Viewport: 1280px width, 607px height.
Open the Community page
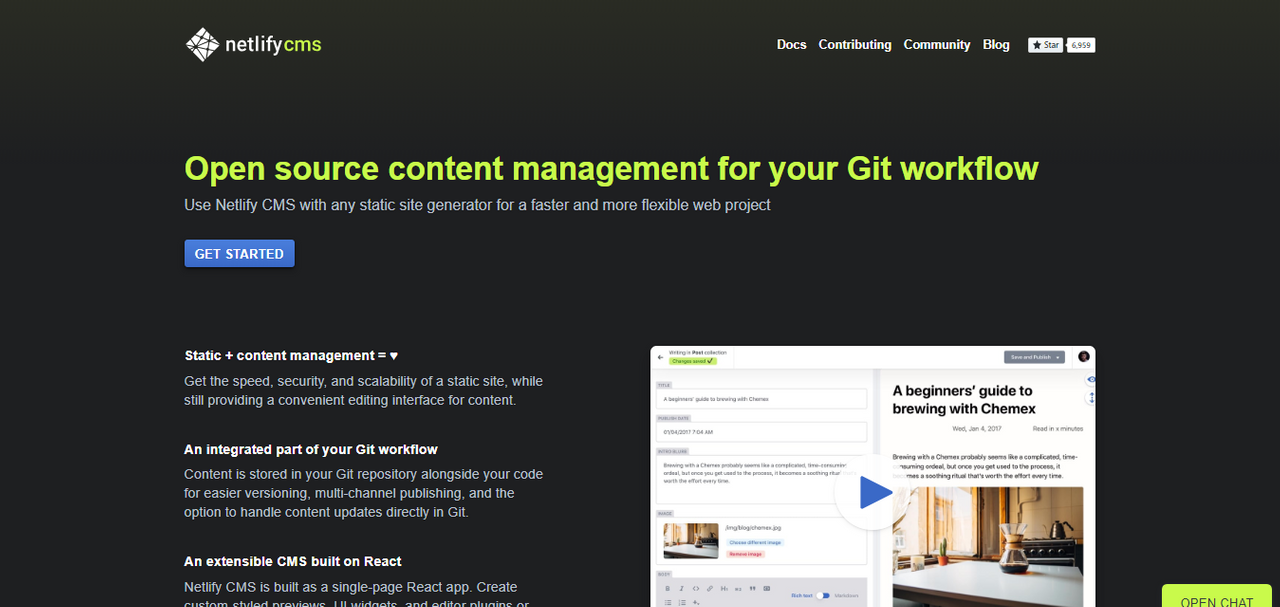936,45
